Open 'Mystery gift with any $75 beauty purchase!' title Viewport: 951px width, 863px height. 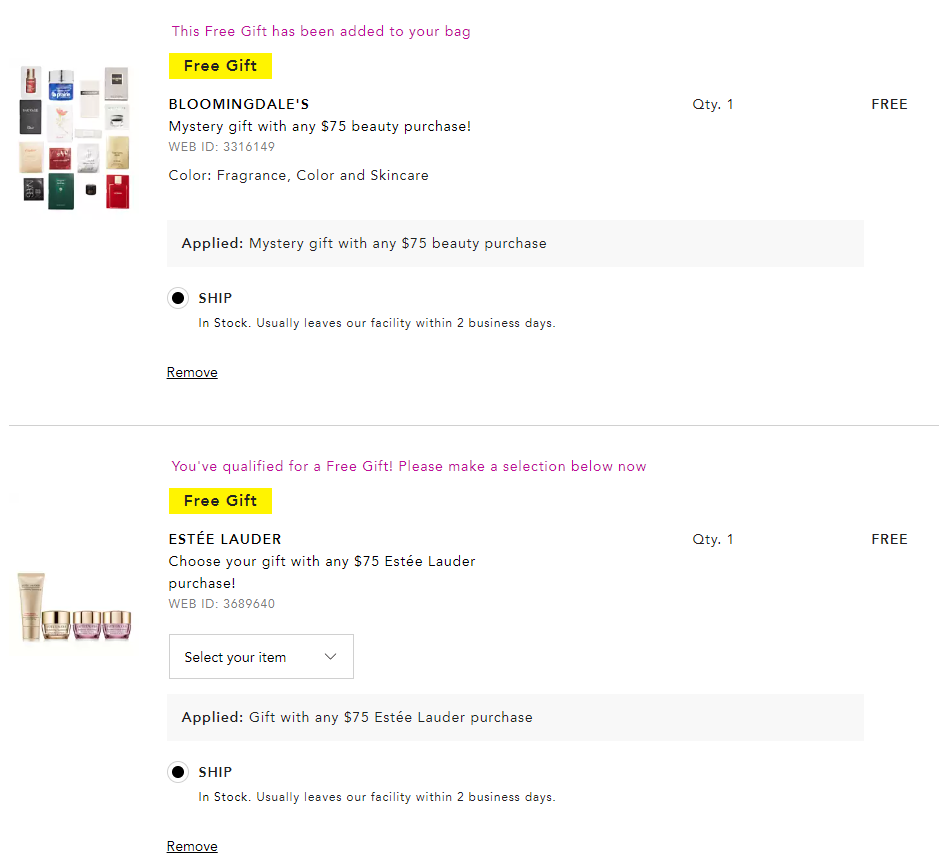pyautogui.click(x=320, y=126)
